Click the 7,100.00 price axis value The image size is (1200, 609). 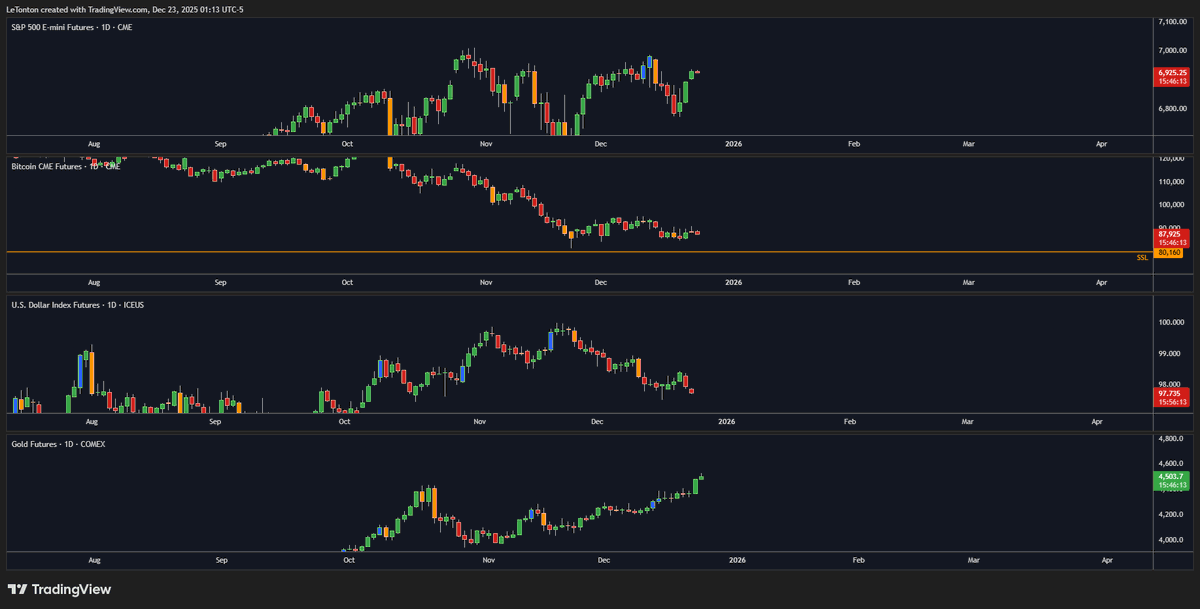pos(1172,21)
